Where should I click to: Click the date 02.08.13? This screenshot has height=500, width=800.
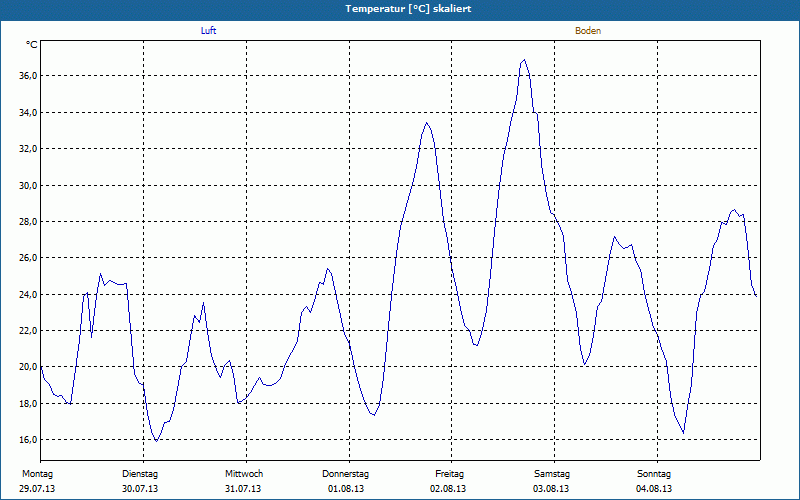[448, 489]
